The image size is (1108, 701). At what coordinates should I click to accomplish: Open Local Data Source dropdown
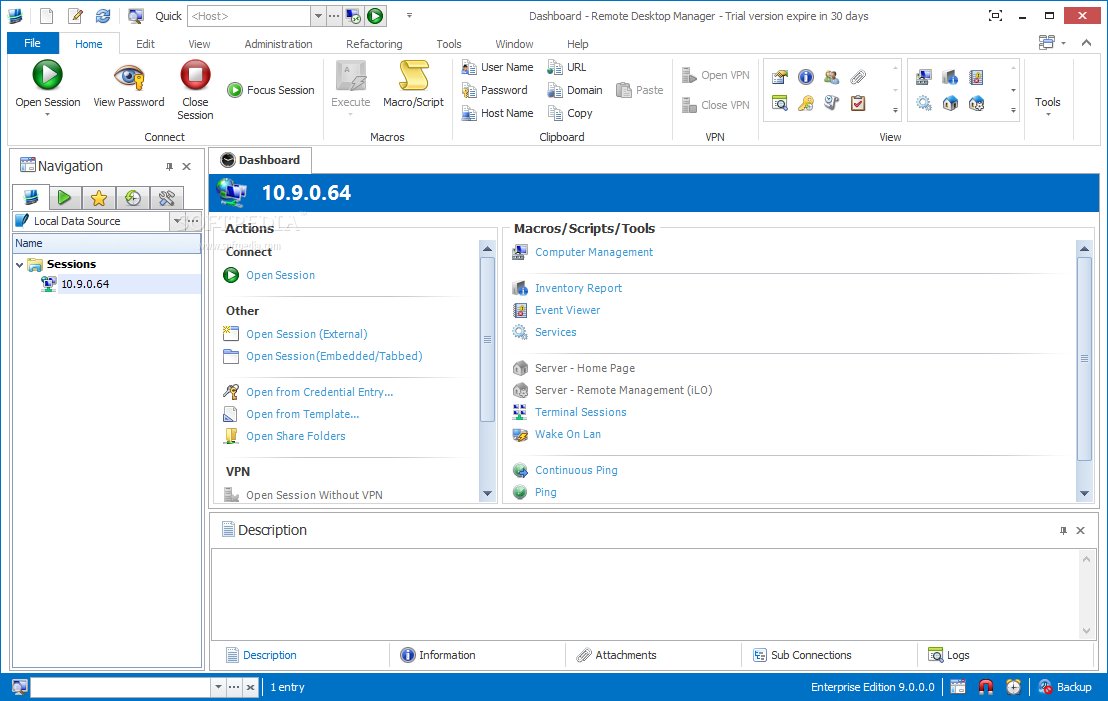[177, 221]
